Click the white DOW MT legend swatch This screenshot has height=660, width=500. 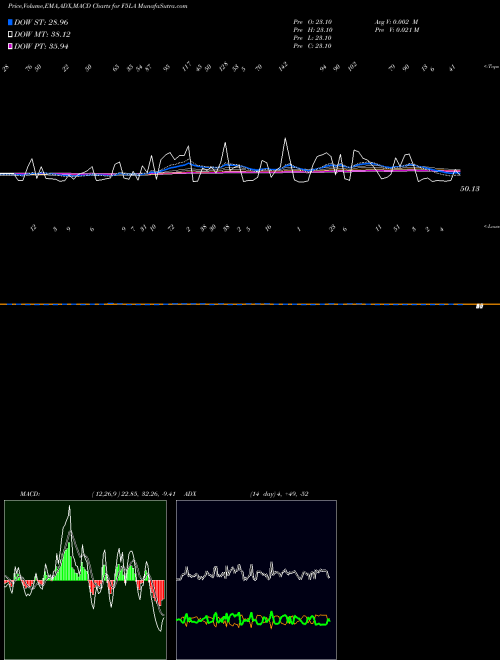(10, 35)
